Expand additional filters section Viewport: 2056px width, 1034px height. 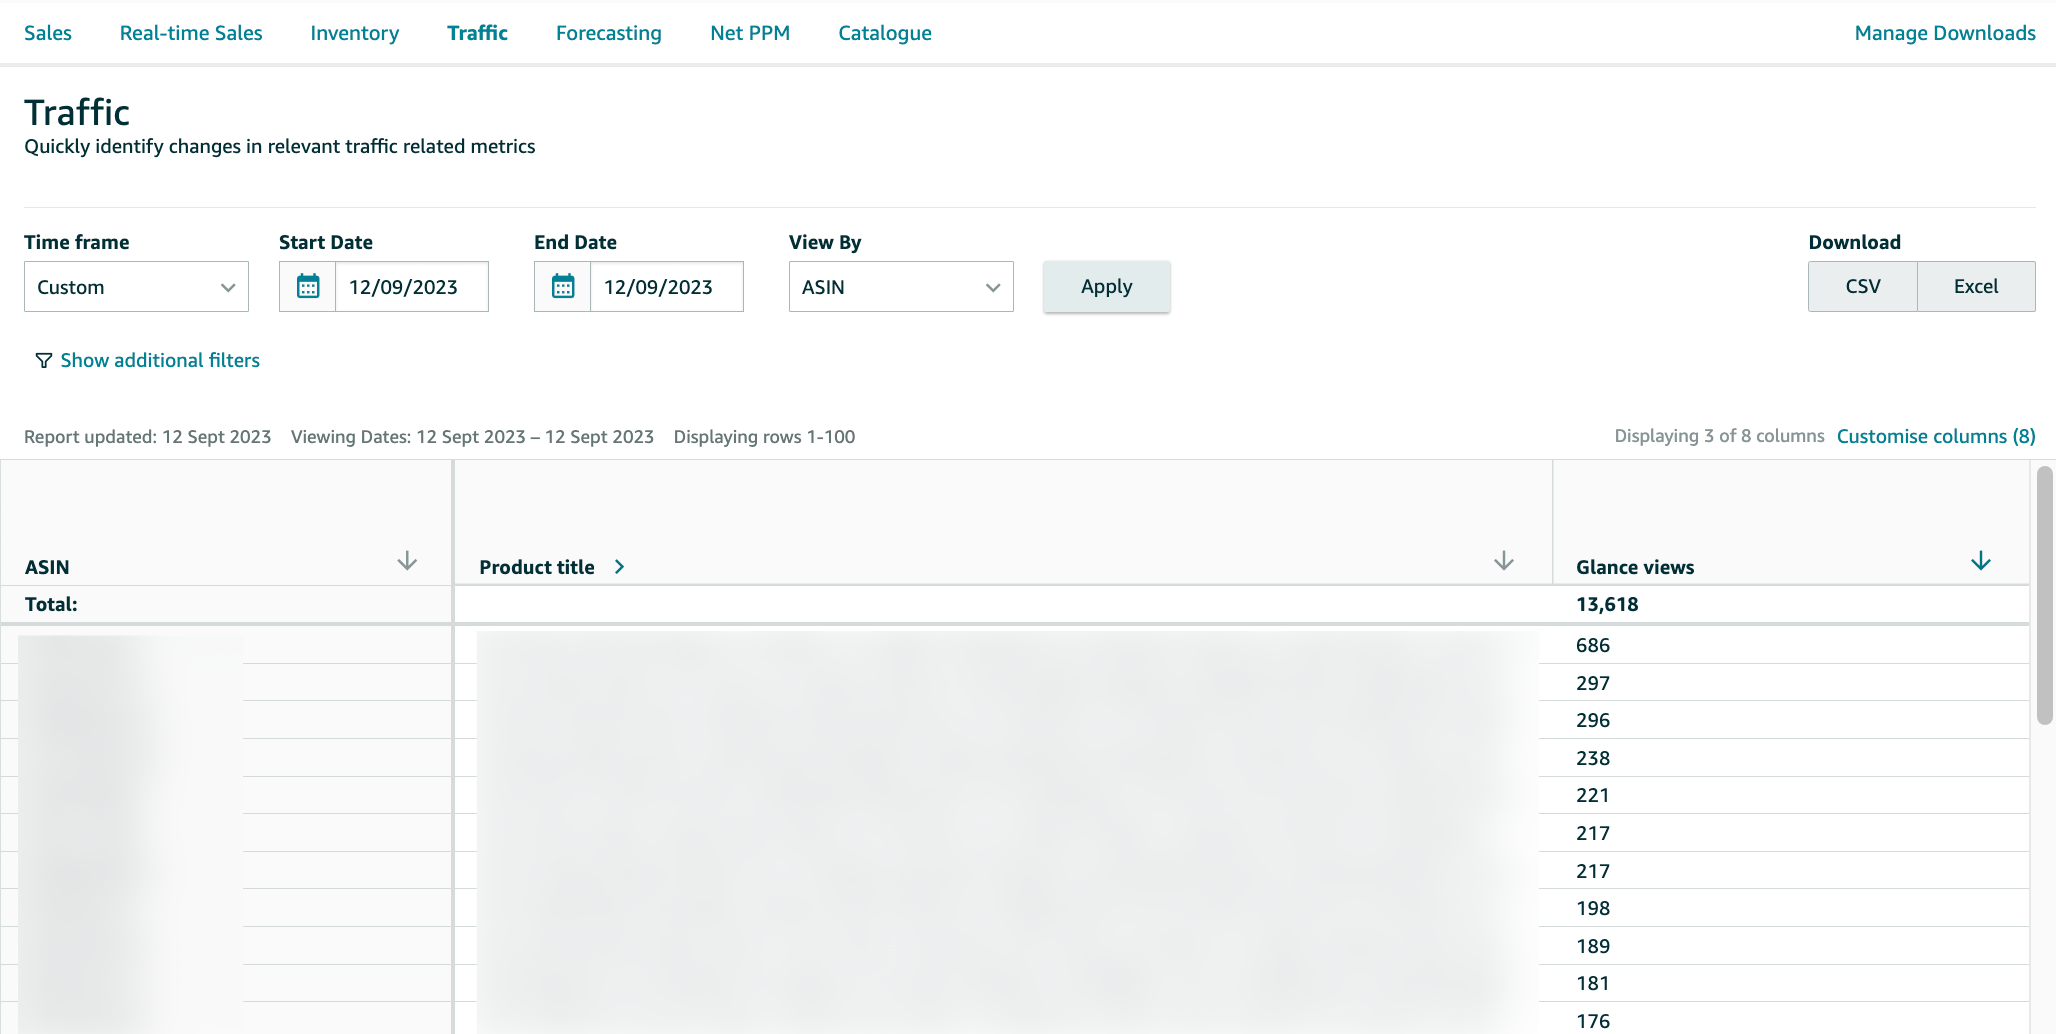click(x=159, y=360)
